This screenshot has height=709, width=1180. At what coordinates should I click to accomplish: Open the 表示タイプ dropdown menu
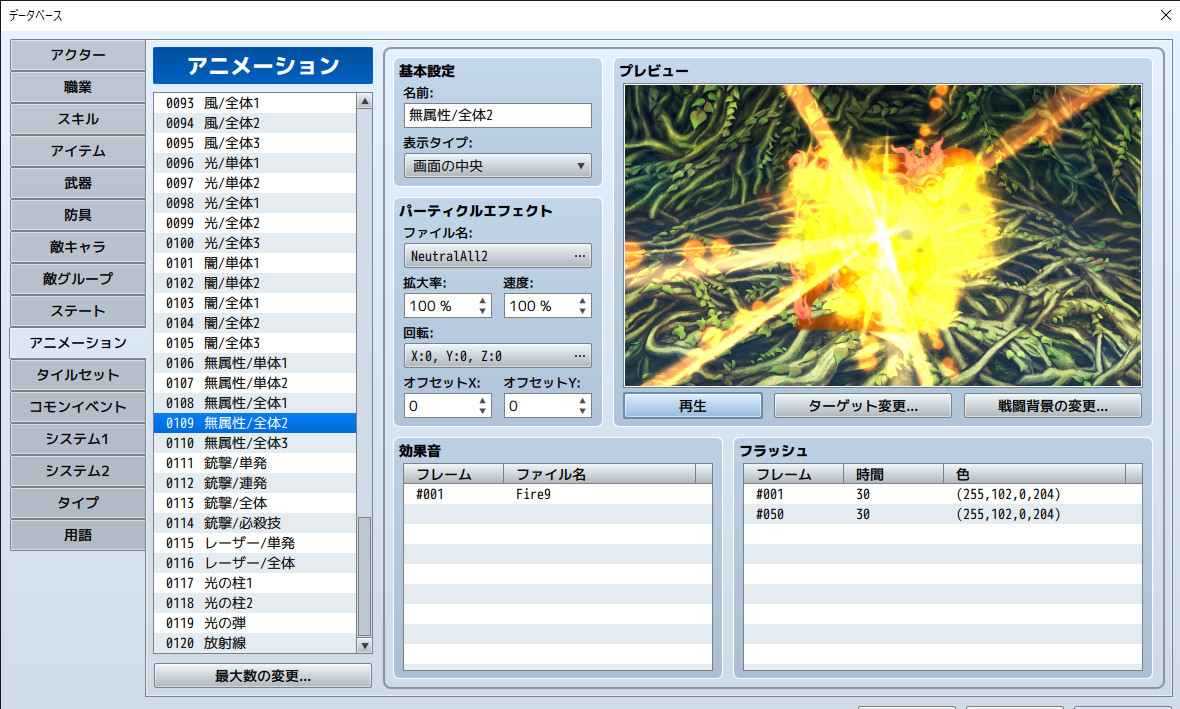click(x=582, y=166)
